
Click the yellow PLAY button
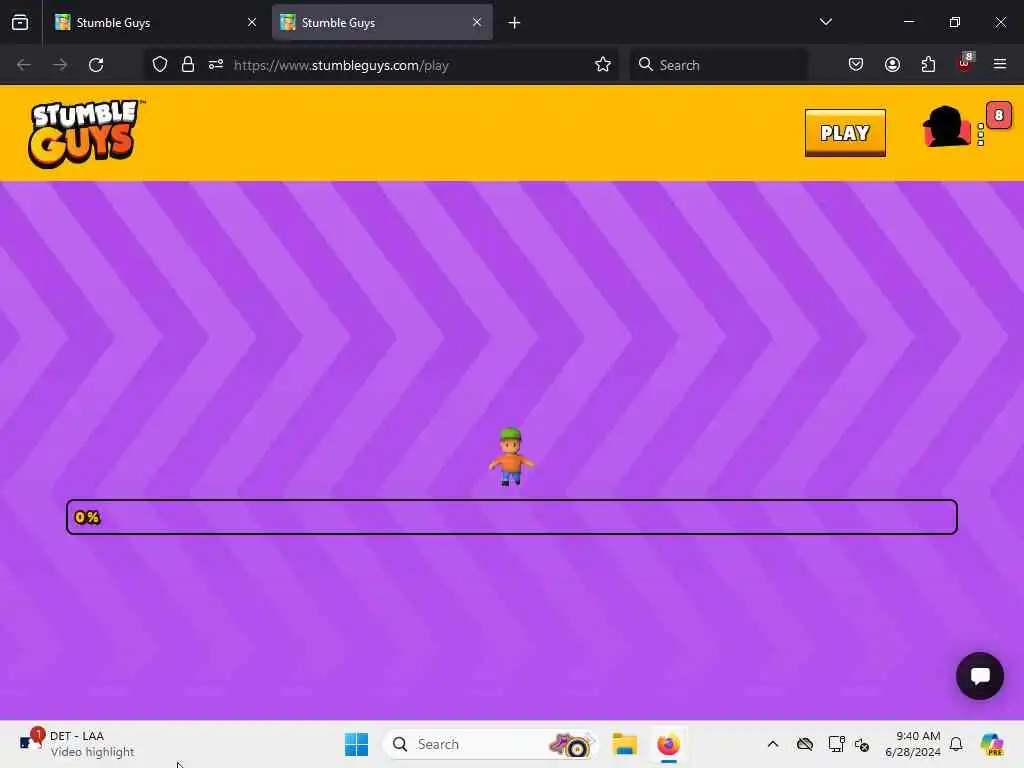845,133
